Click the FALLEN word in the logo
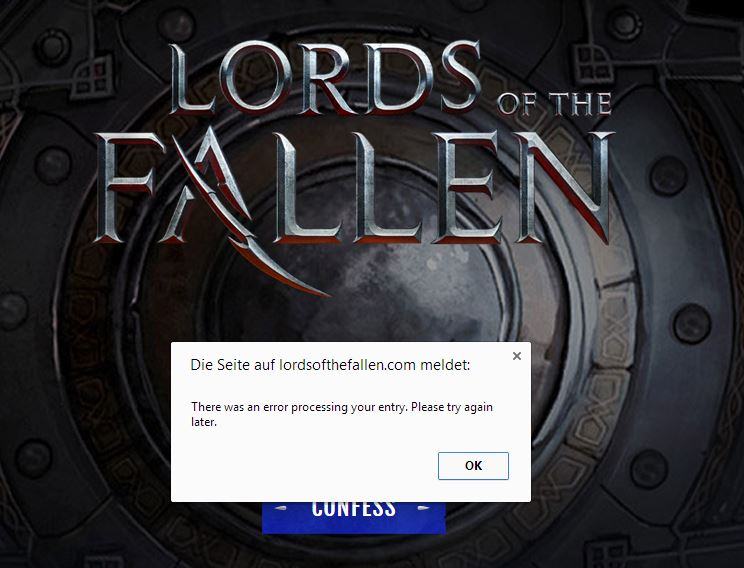744x568 pixels. point(353,186)
